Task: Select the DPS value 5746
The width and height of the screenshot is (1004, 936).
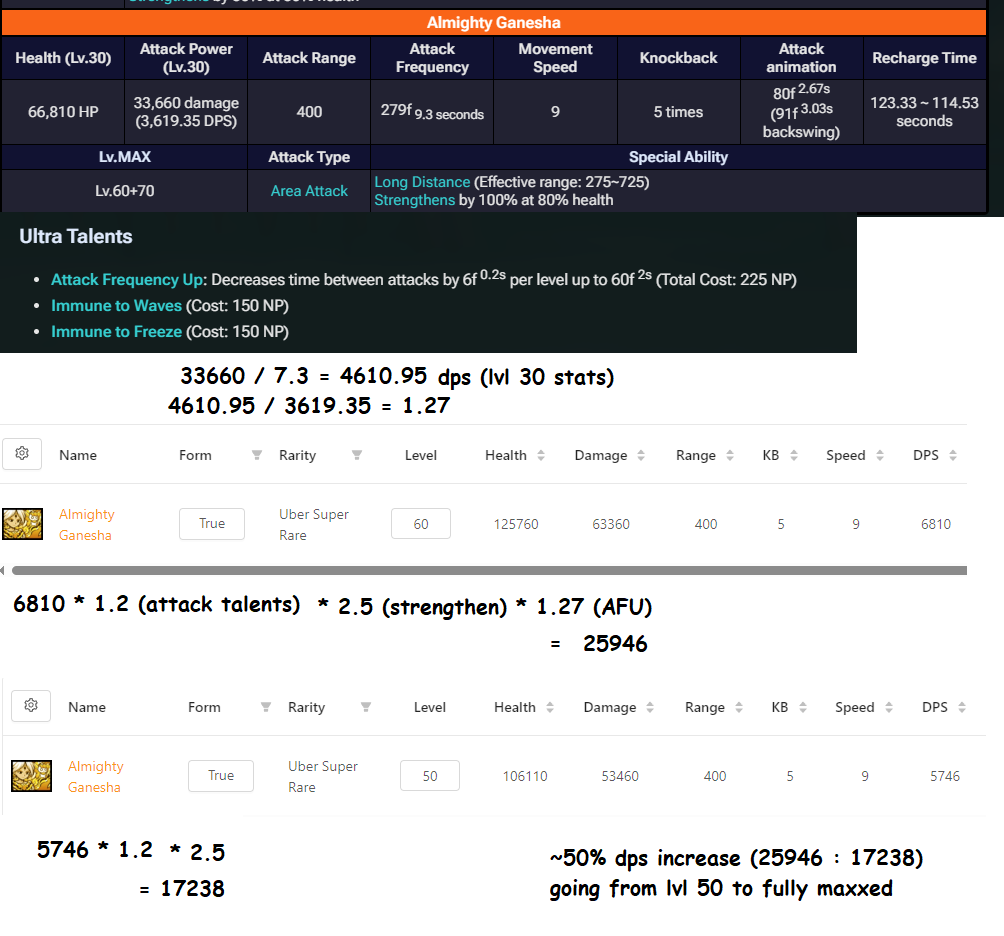Action: click(944, 775)
